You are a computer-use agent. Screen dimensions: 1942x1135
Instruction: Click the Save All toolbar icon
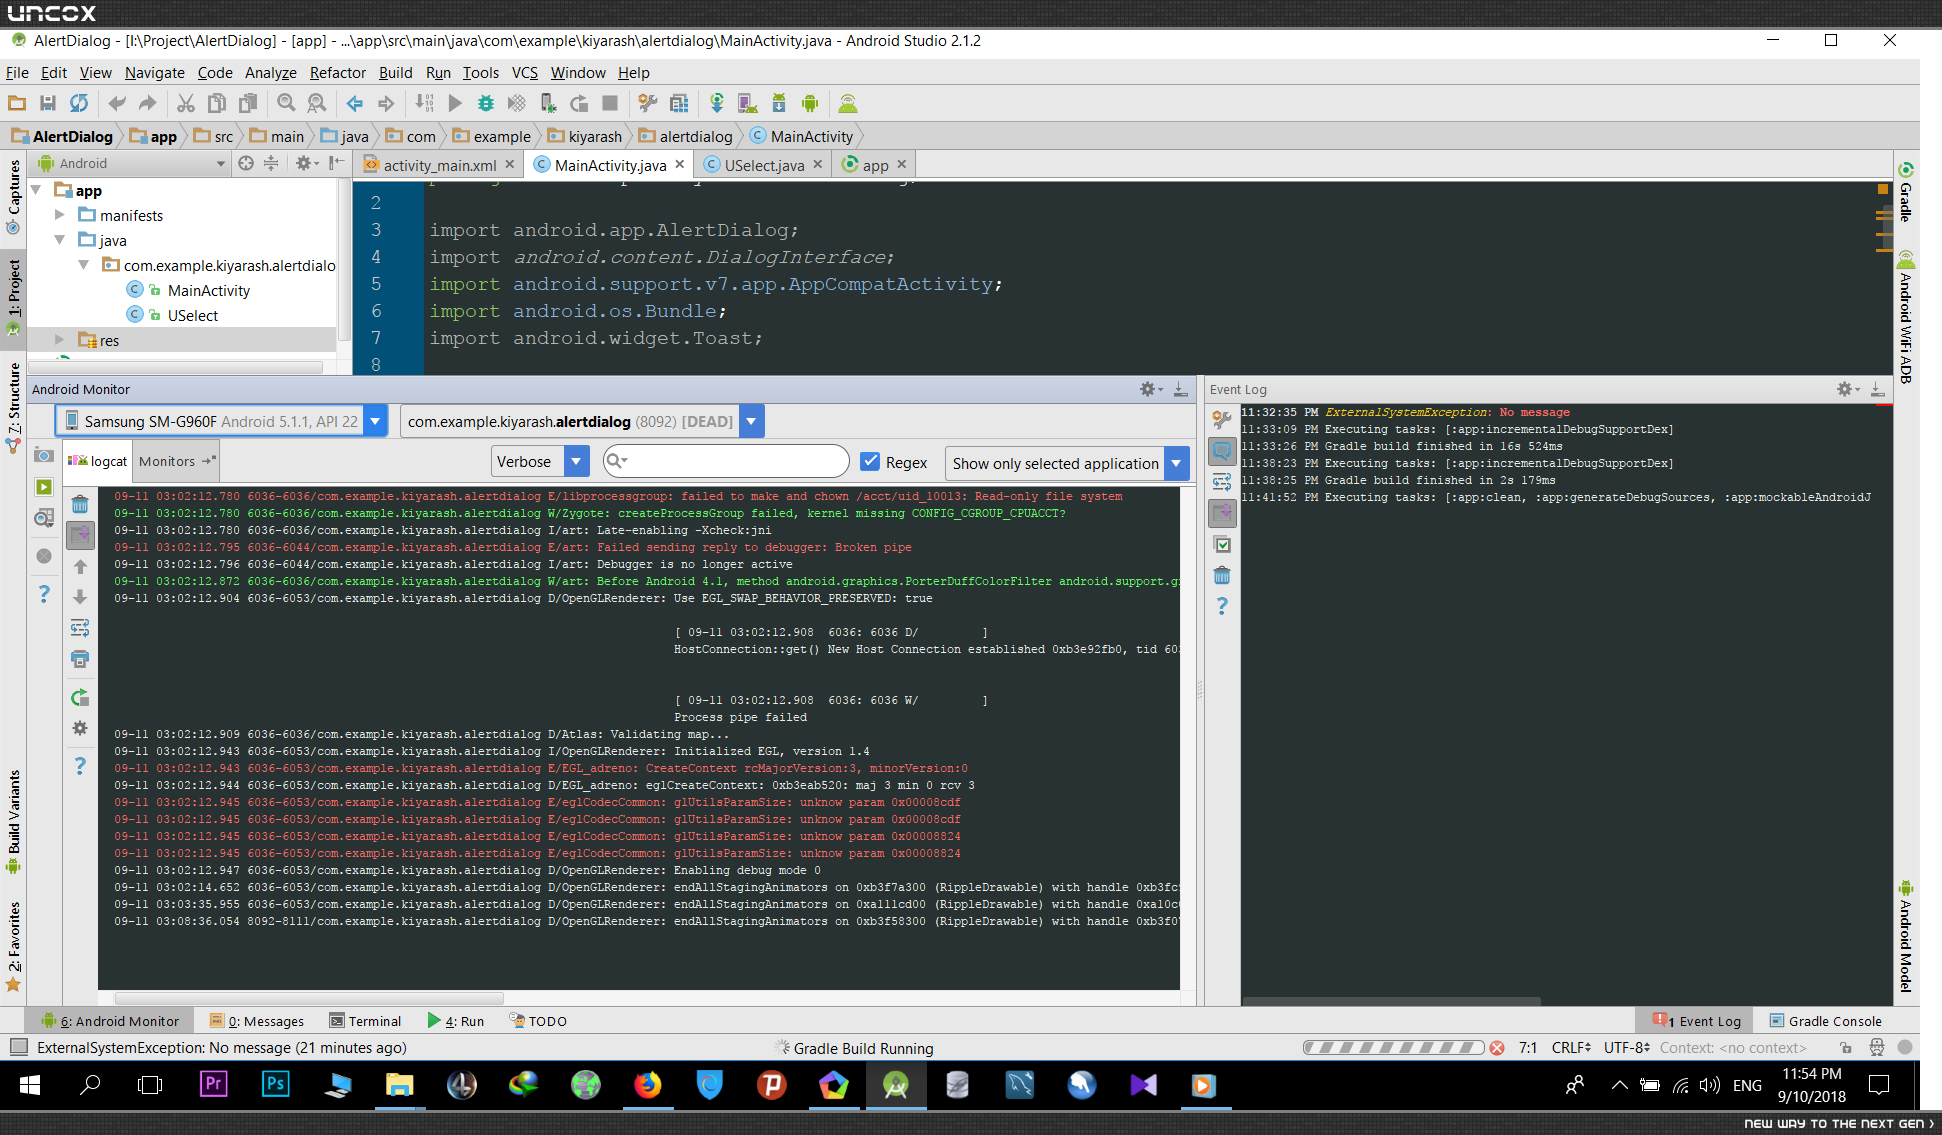coord(47,103)
